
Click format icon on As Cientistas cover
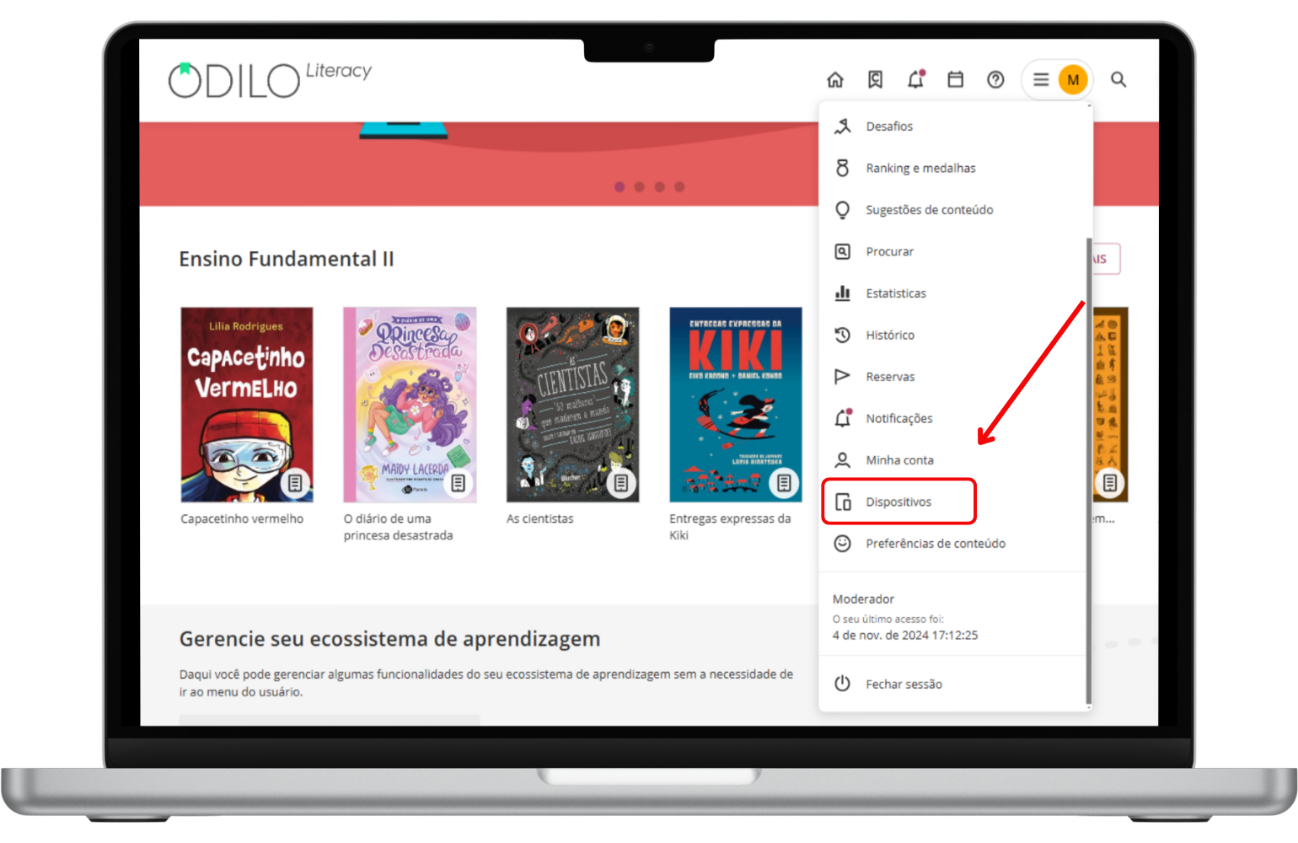click(x=621, y=484)
